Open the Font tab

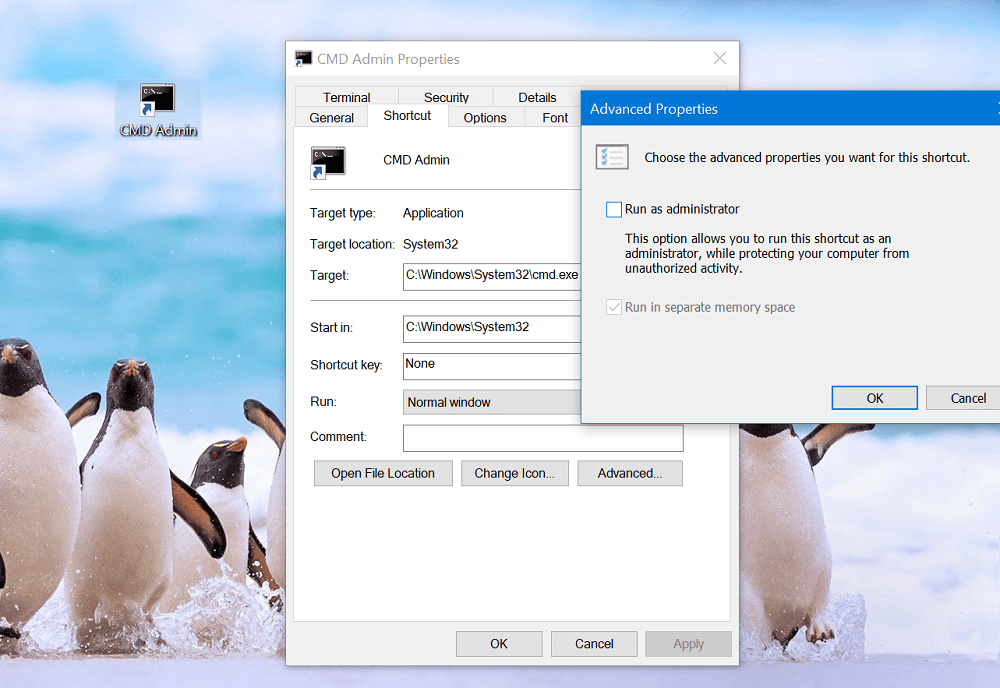(x=555, y=117)
